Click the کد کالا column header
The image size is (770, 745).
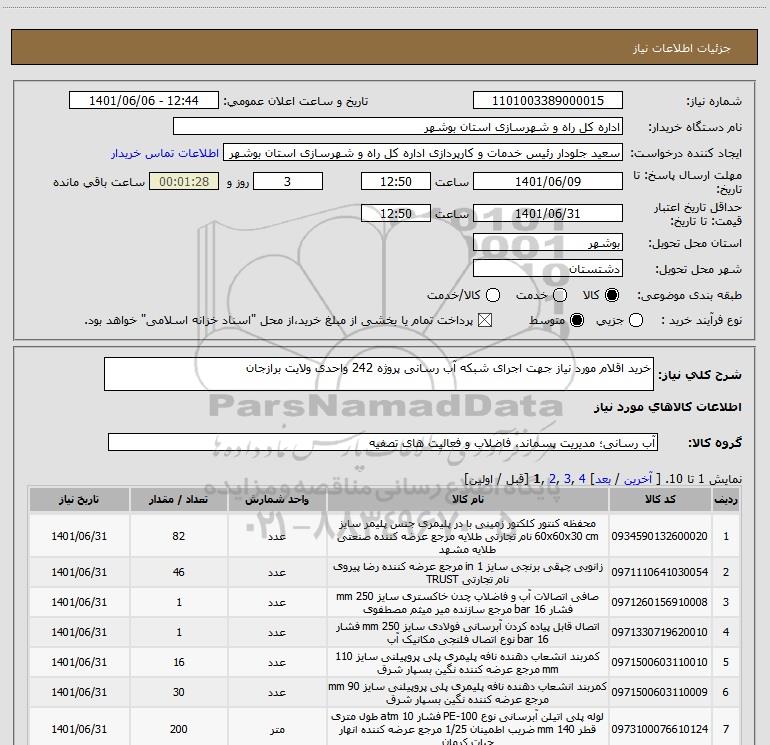[x=660, y=499]
